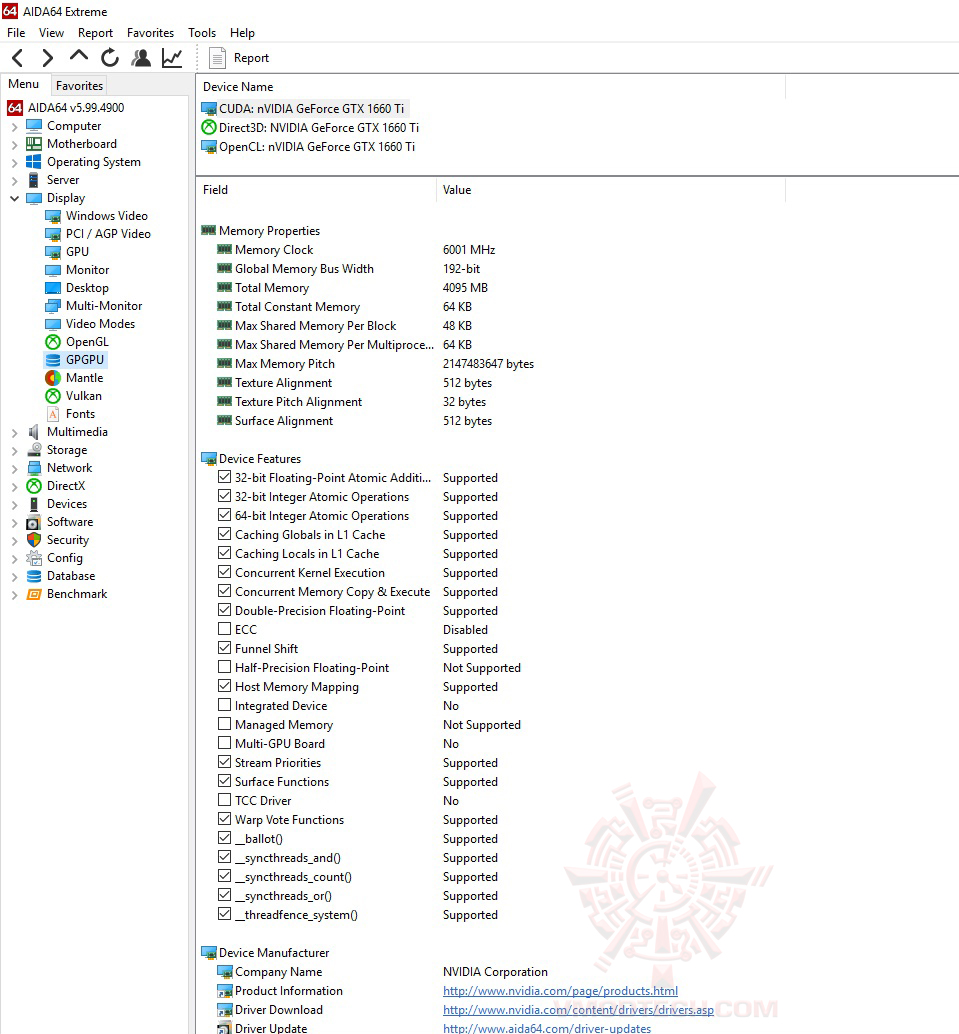Open the Help menu
959x1034 pixels.
pyautogui.click(x=242, y=33)
